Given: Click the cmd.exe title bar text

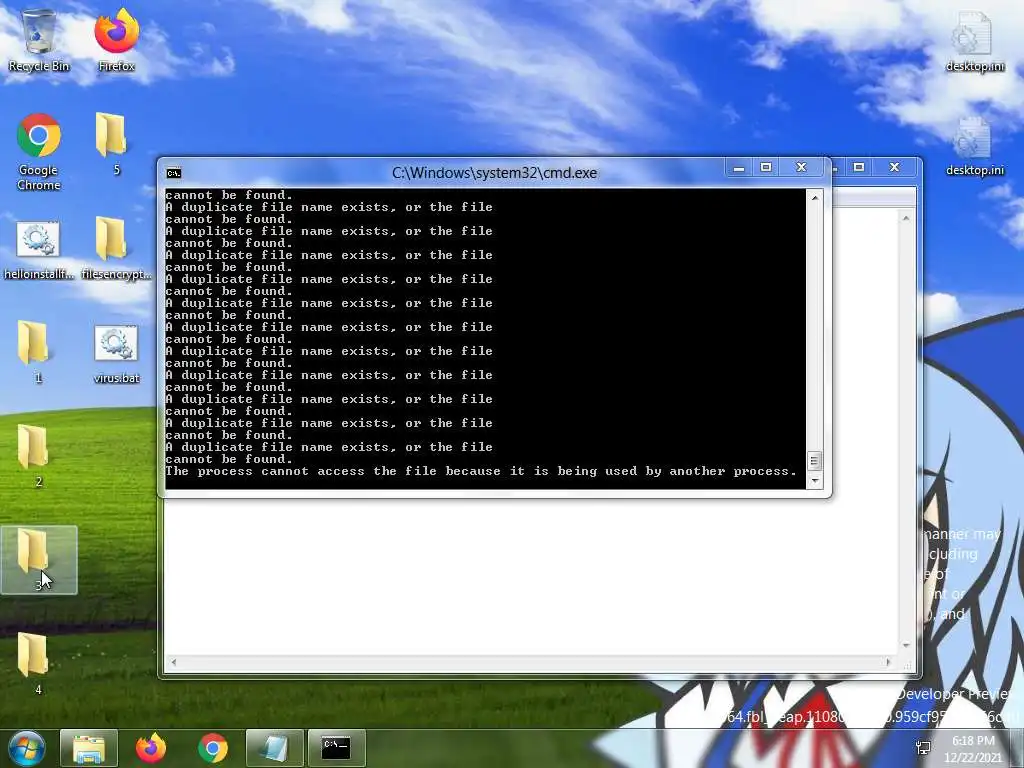Looking at the screenshot, I should [494, 173].
